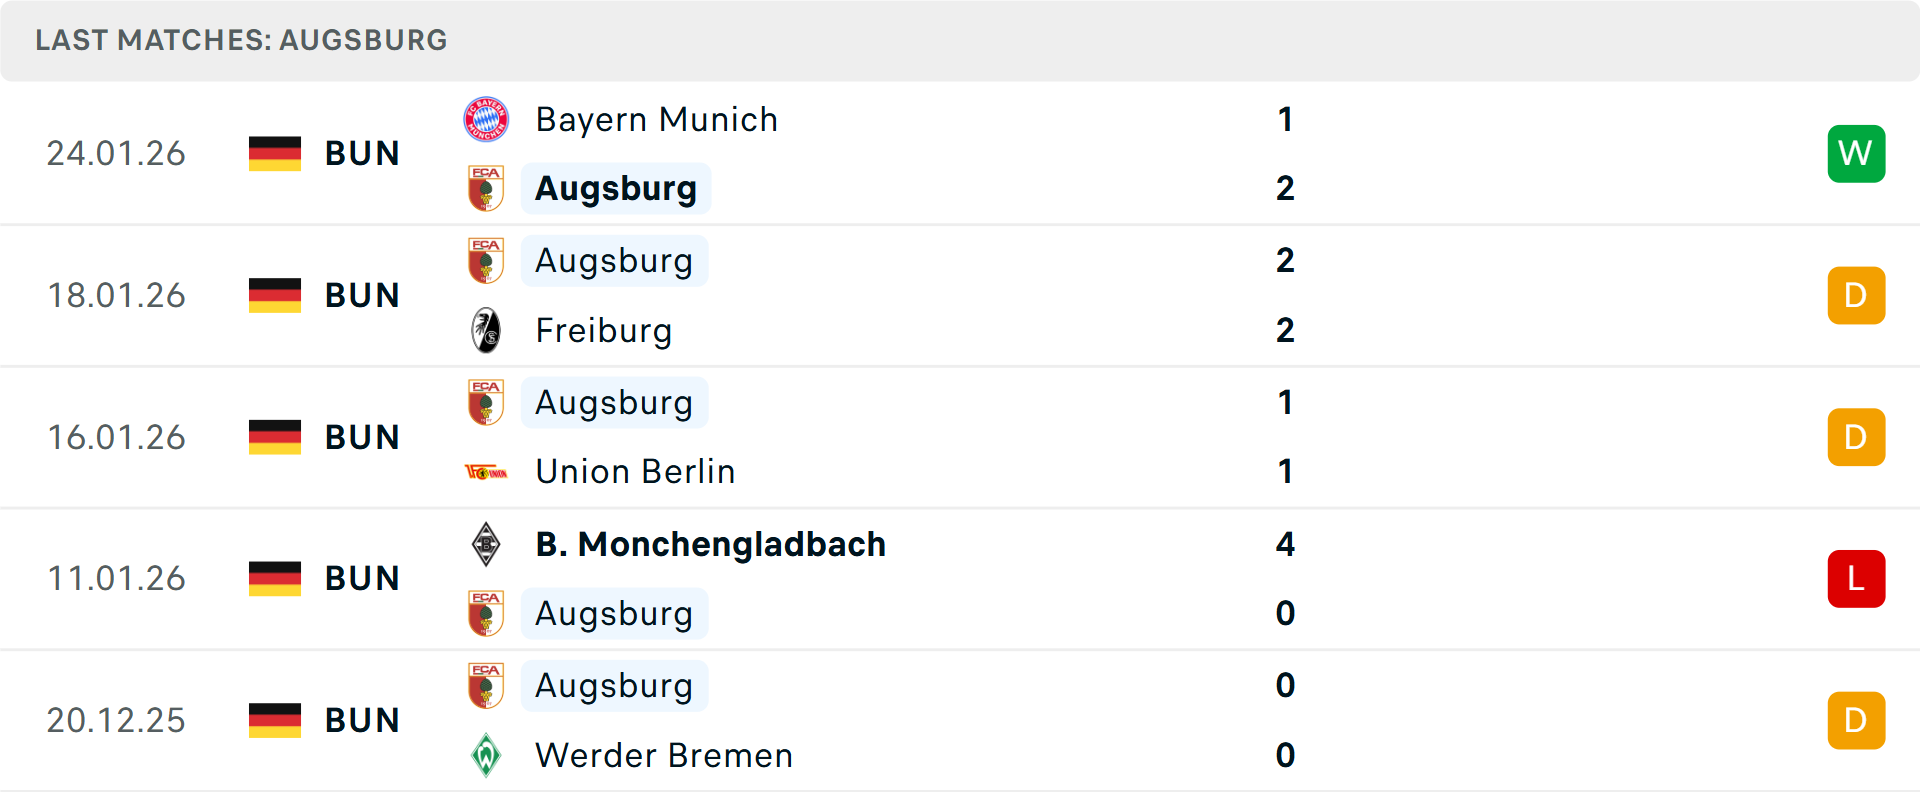Screen dimensions: 1920x792
Task: Open the Bayern Munich team page link
Action: (656, 118)
